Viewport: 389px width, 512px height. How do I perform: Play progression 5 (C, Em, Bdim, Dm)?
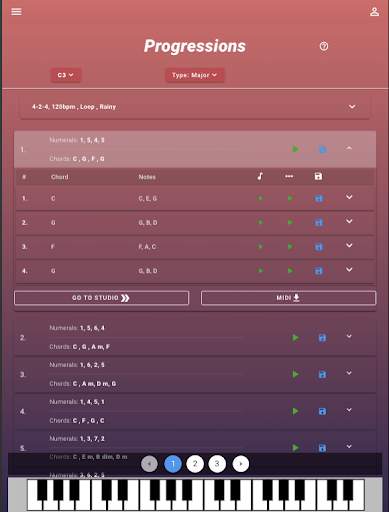tap(295, 448)
